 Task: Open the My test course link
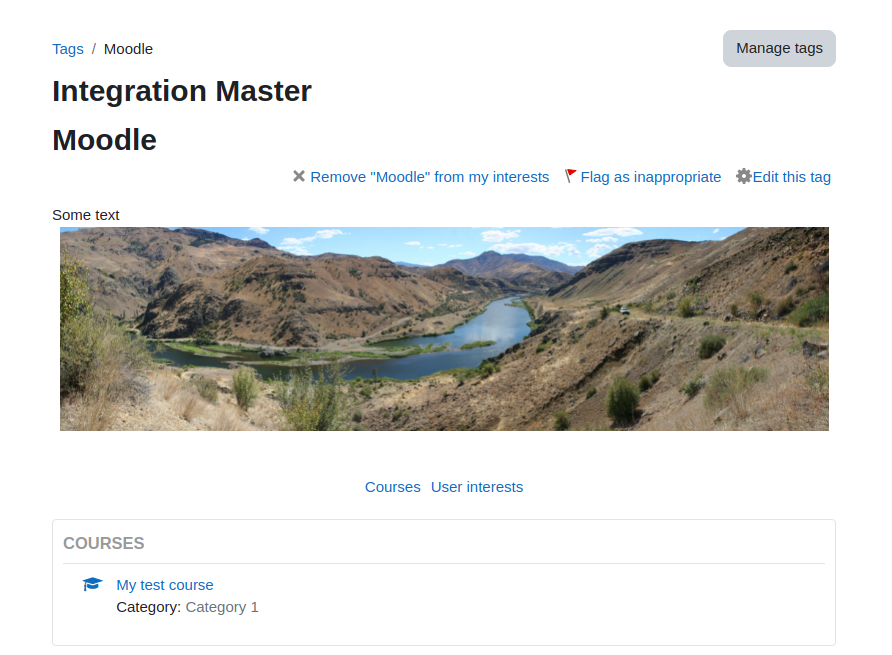click(x=165, y=585)
